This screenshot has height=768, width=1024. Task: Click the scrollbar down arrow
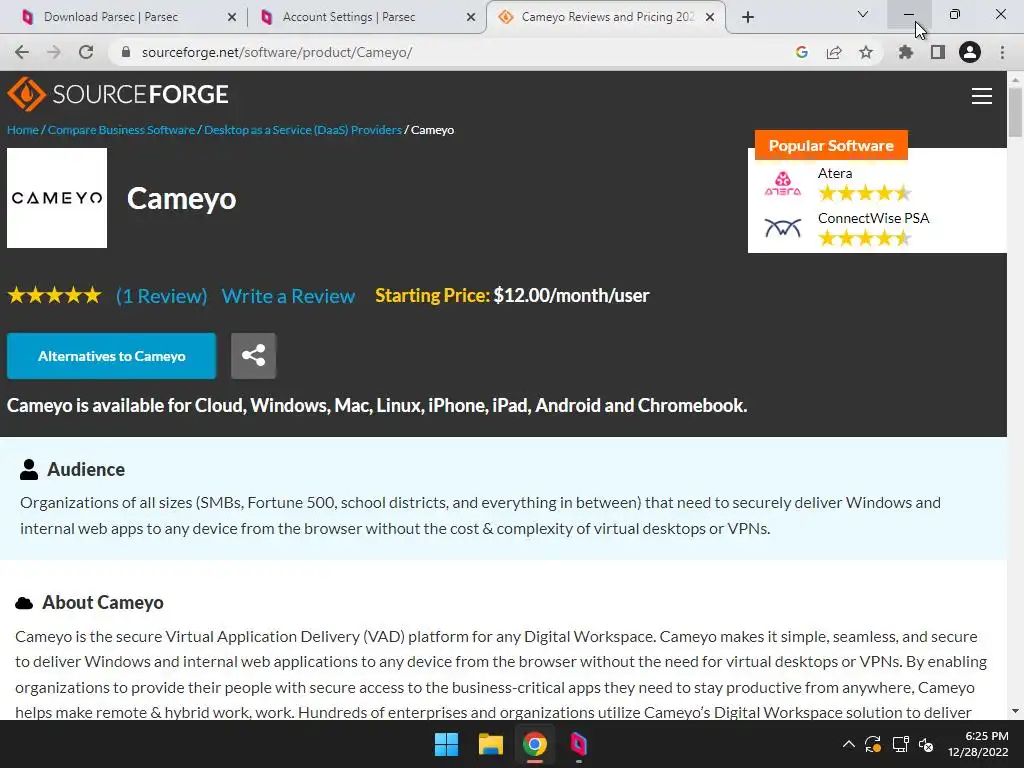(x=1015, y=711)
